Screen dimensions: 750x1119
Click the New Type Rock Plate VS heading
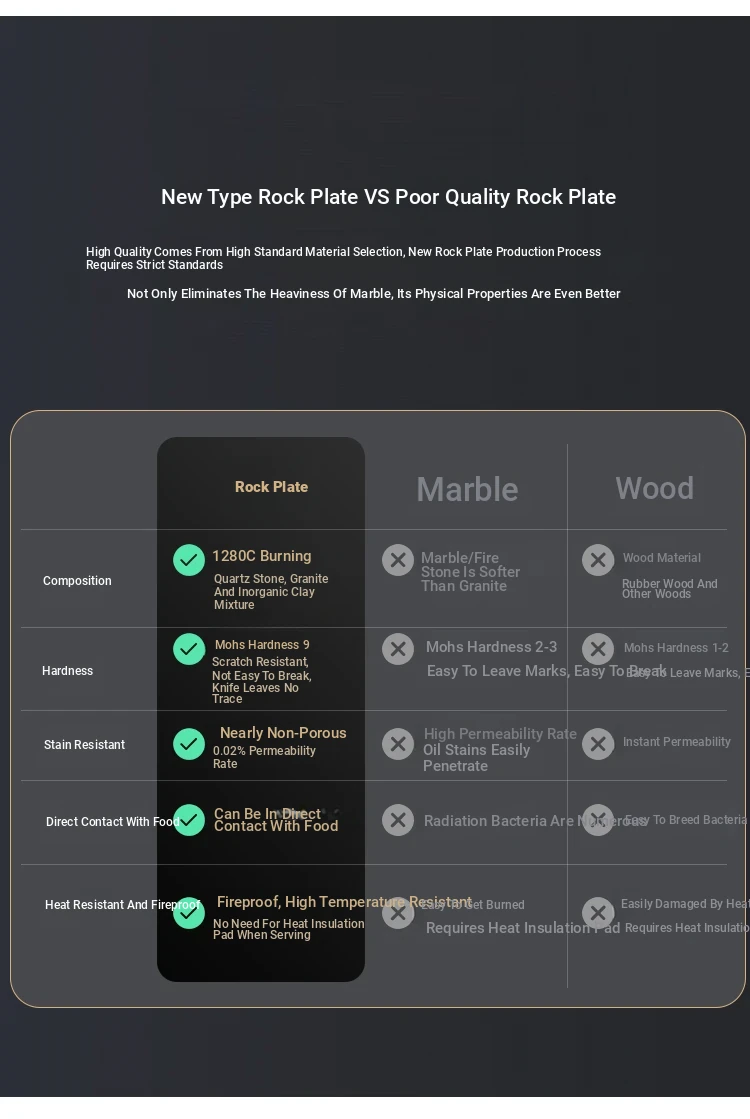tap(389, 197)
